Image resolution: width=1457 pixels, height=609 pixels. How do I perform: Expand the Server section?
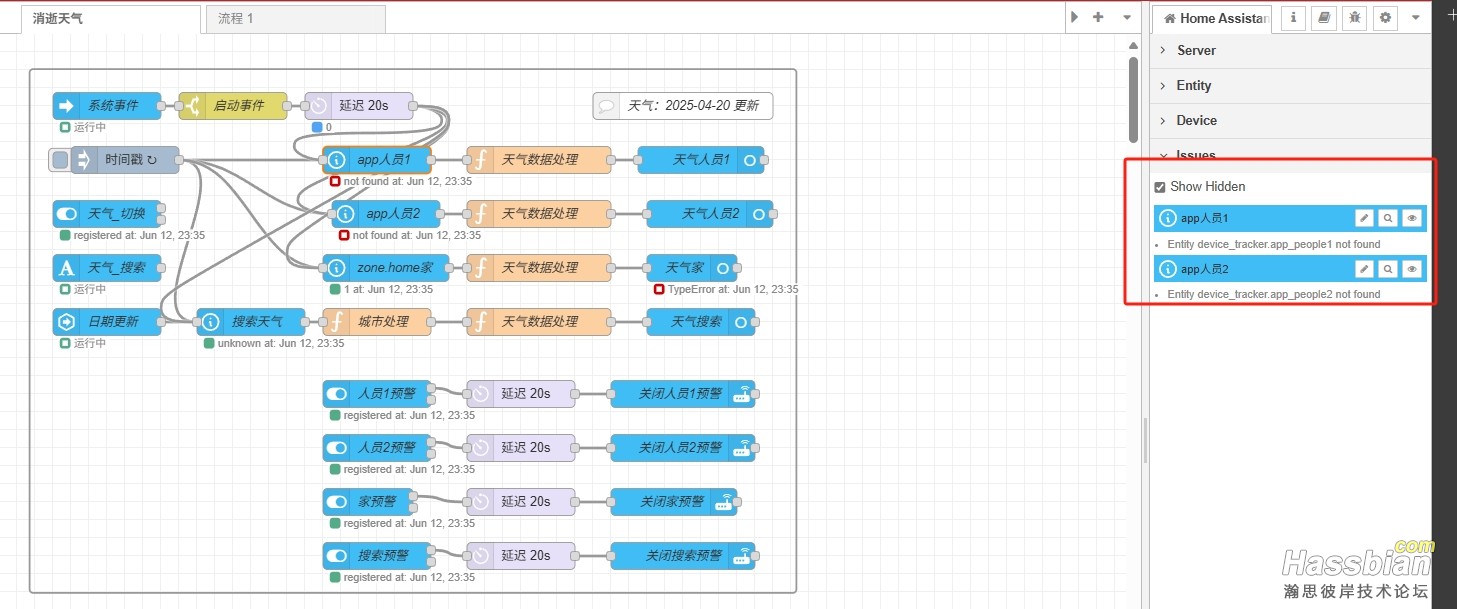1196,51
